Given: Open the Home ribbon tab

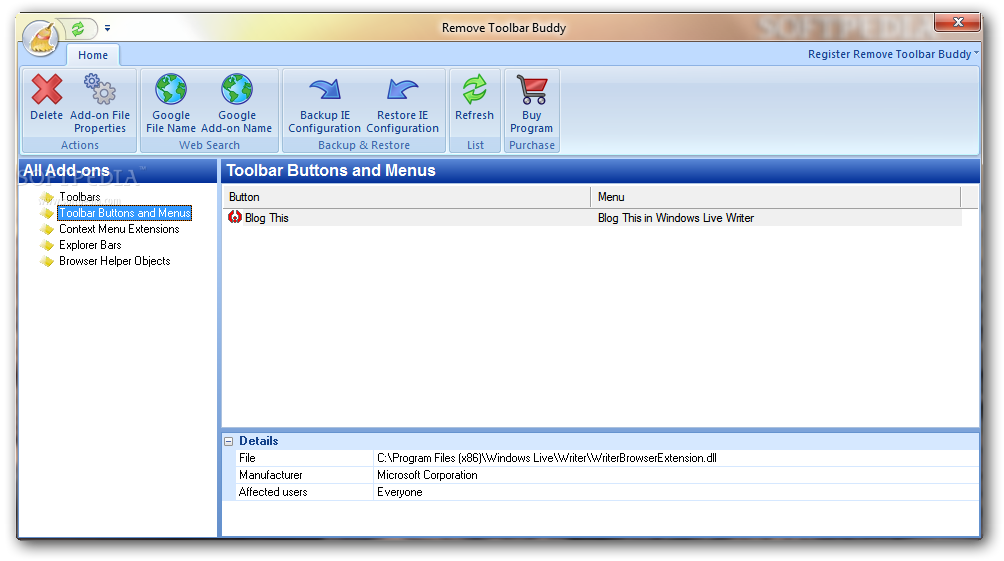Looking at the screenshot, I should point(93,55).
